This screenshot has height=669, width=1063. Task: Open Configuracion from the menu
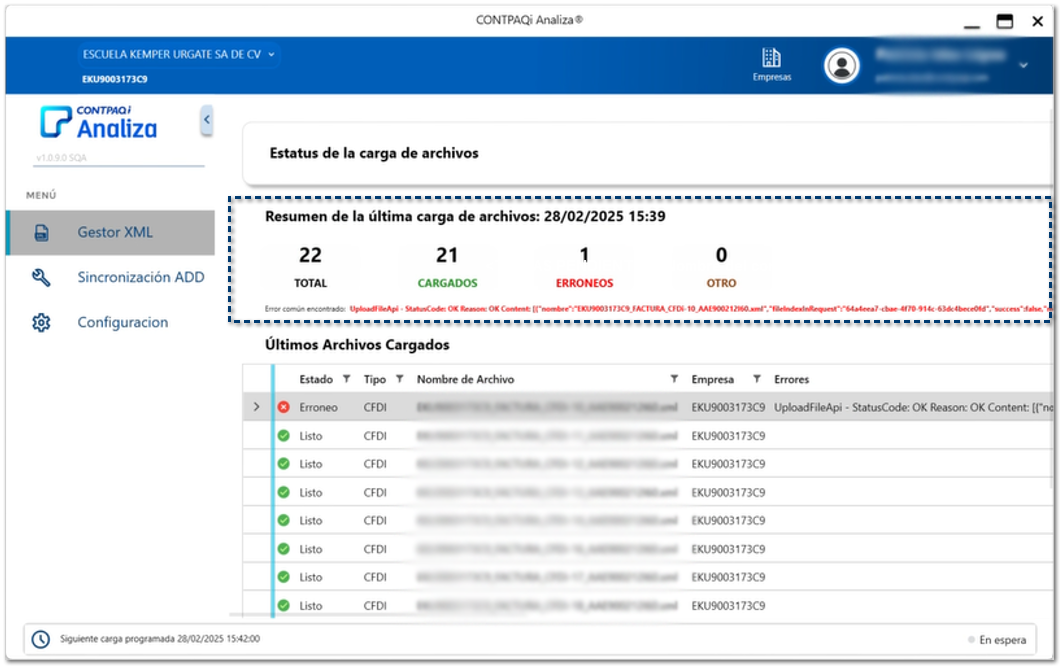click(122, 323)
